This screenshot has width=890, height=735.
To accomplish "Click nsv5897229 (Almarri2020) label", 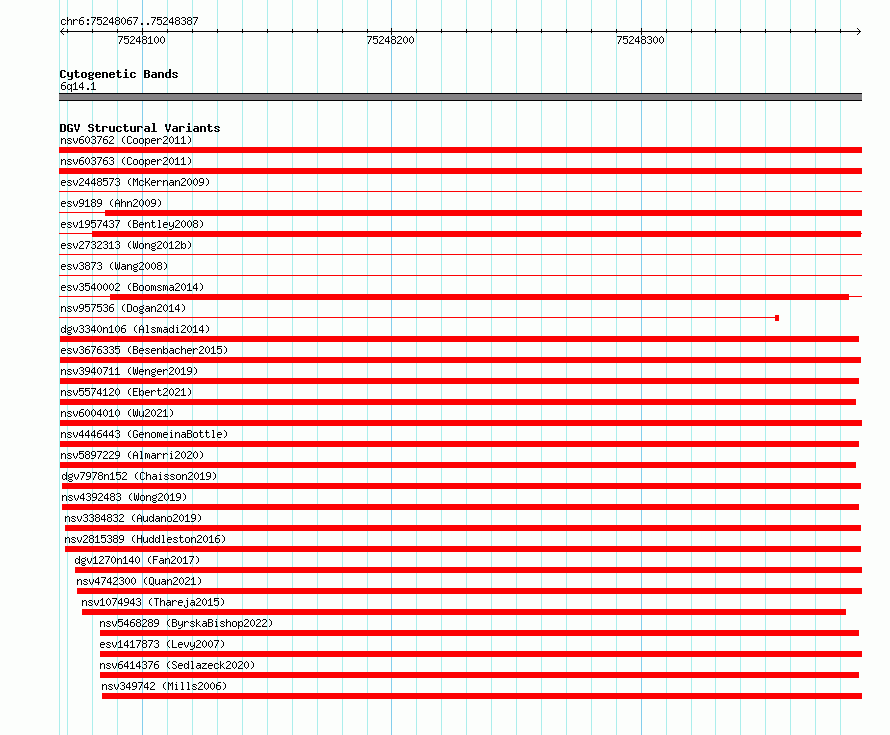I will [132, 455].
